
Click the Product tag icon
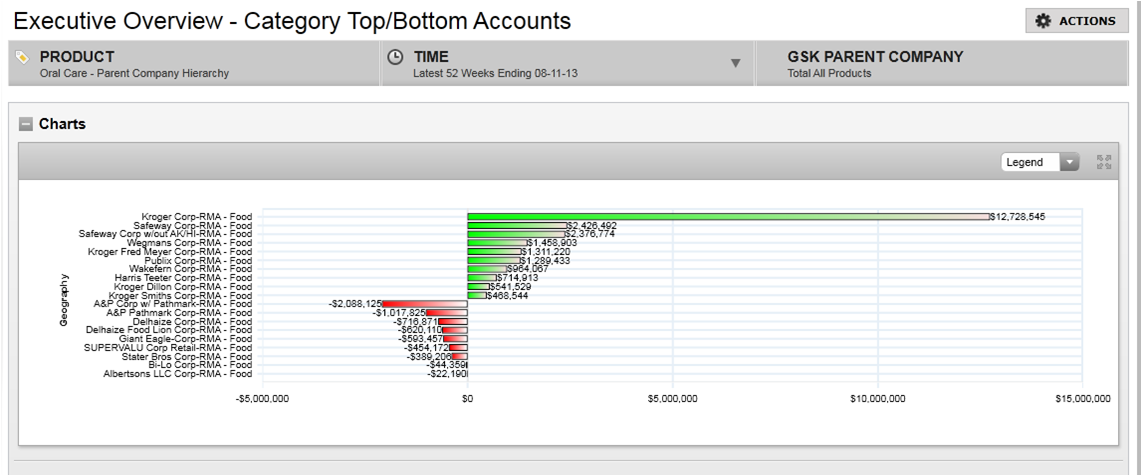coord(22,57)
